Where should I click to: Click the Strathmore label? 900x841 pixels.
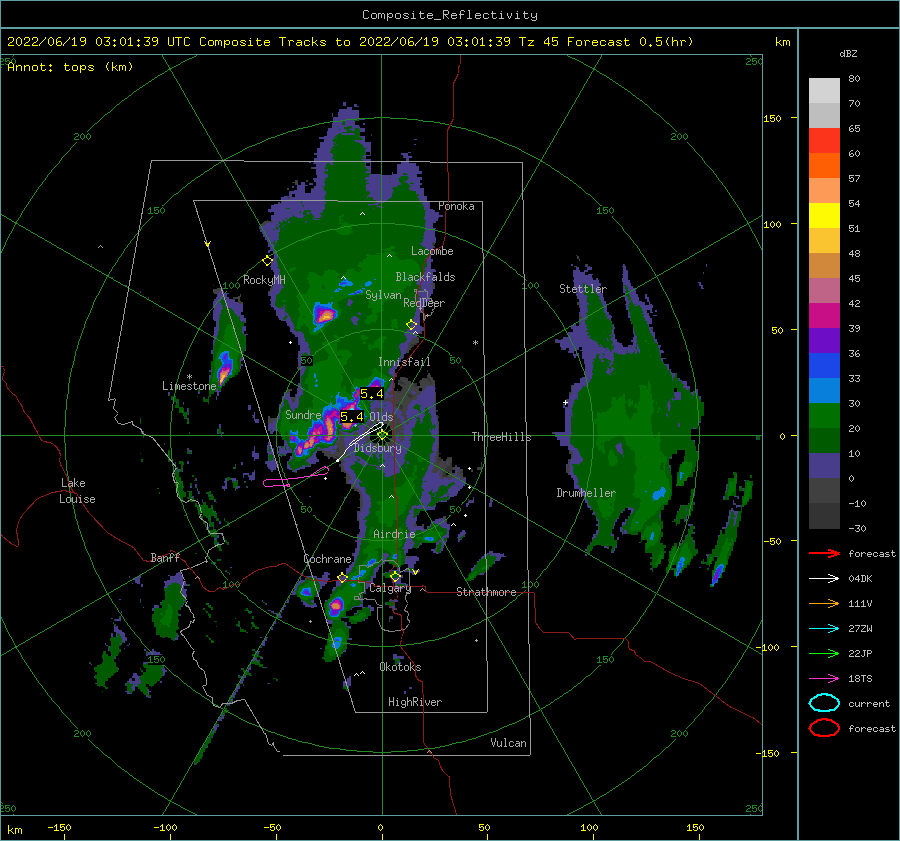[486, 592]
